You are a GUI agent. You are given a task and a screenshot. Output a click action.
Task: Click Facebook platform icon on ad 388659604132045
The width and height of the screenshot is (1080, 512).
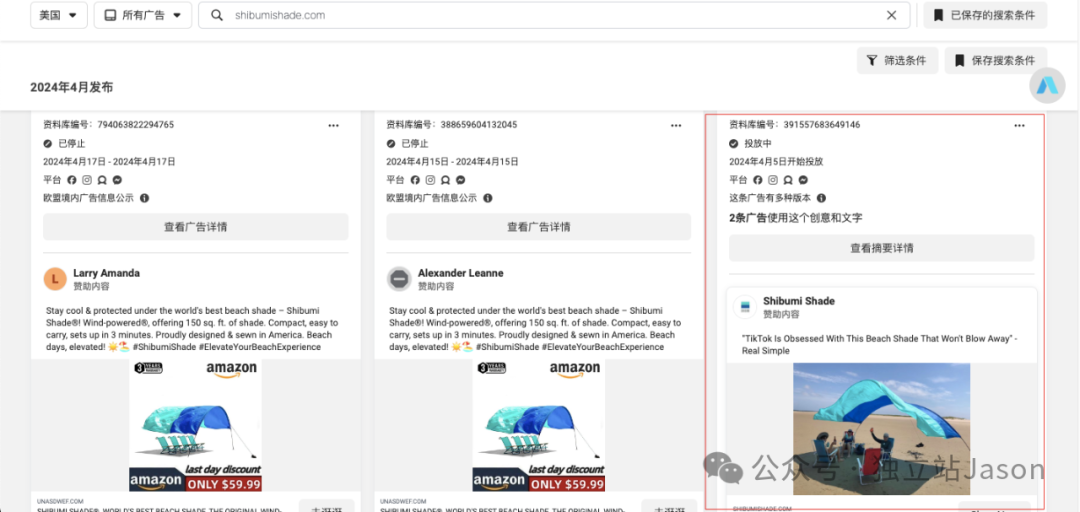coord(415,180)
